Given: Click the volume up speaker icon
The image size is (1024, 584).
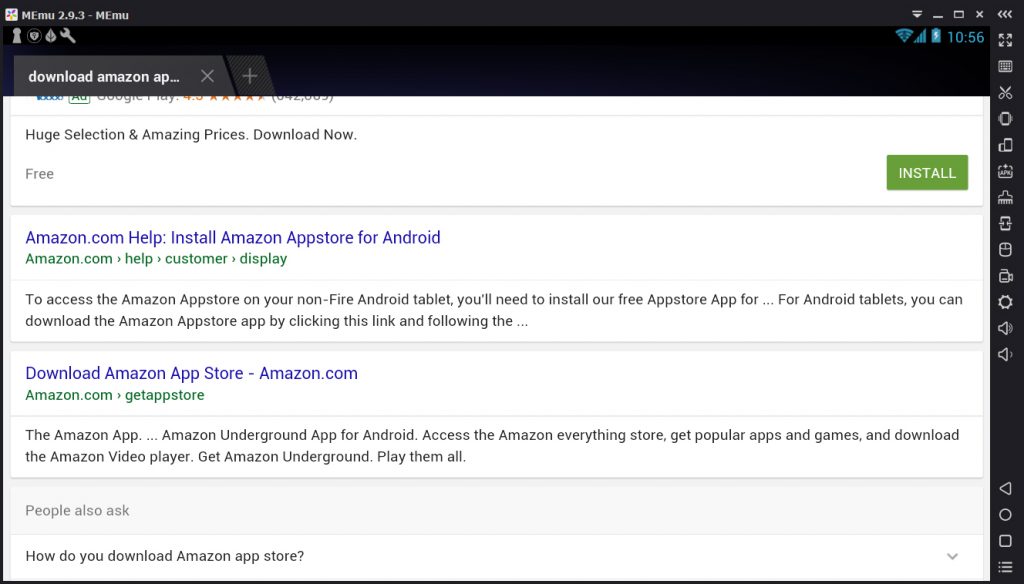Looking at the screenshot, I should pyautogui.click(x=1005, y=328).
